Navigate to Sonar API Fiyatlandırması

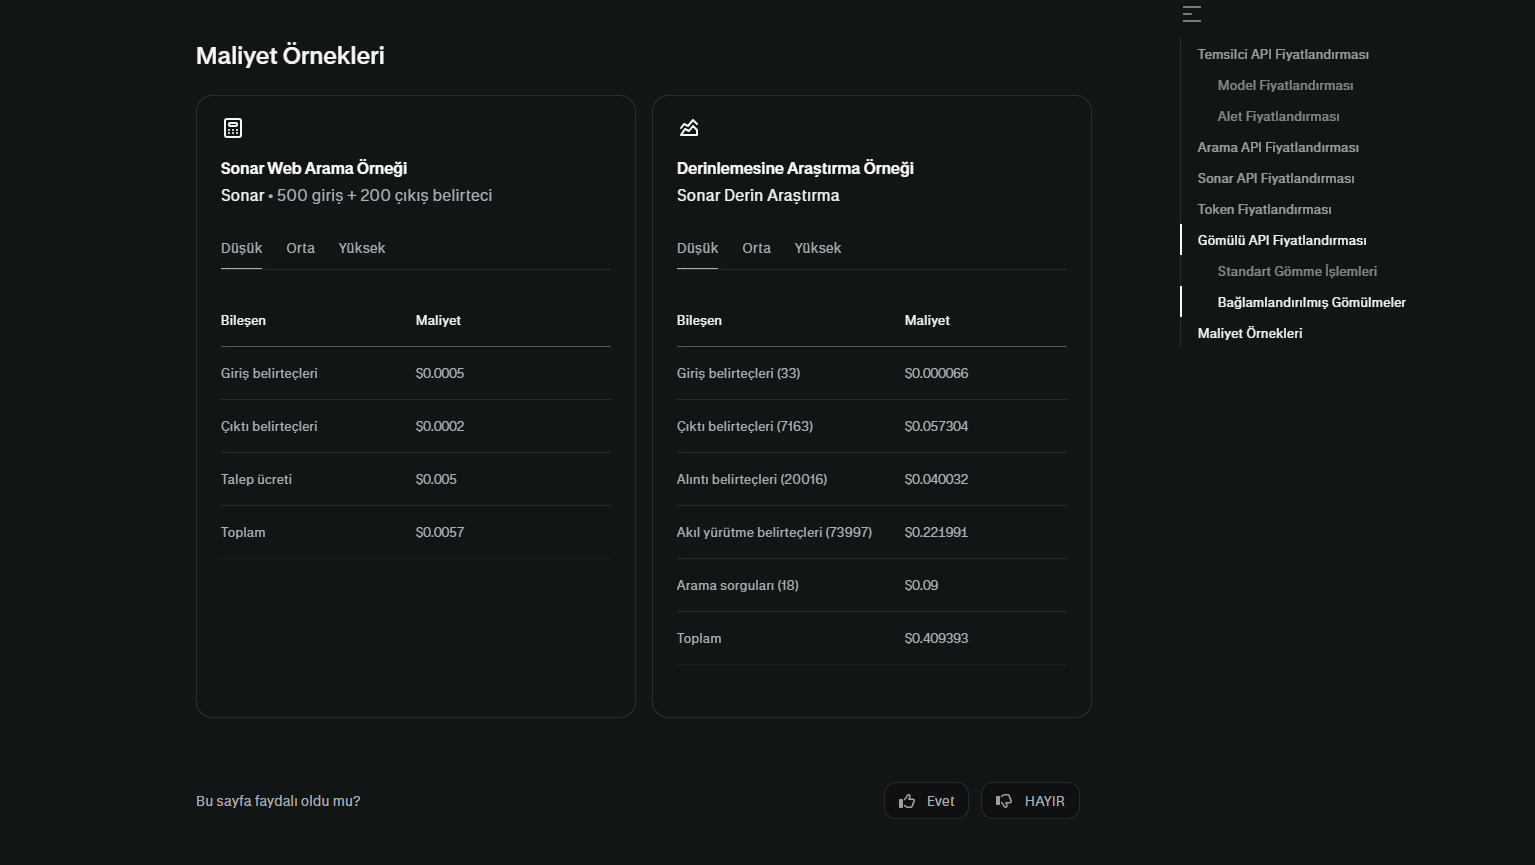click(x=1276, y=178)
